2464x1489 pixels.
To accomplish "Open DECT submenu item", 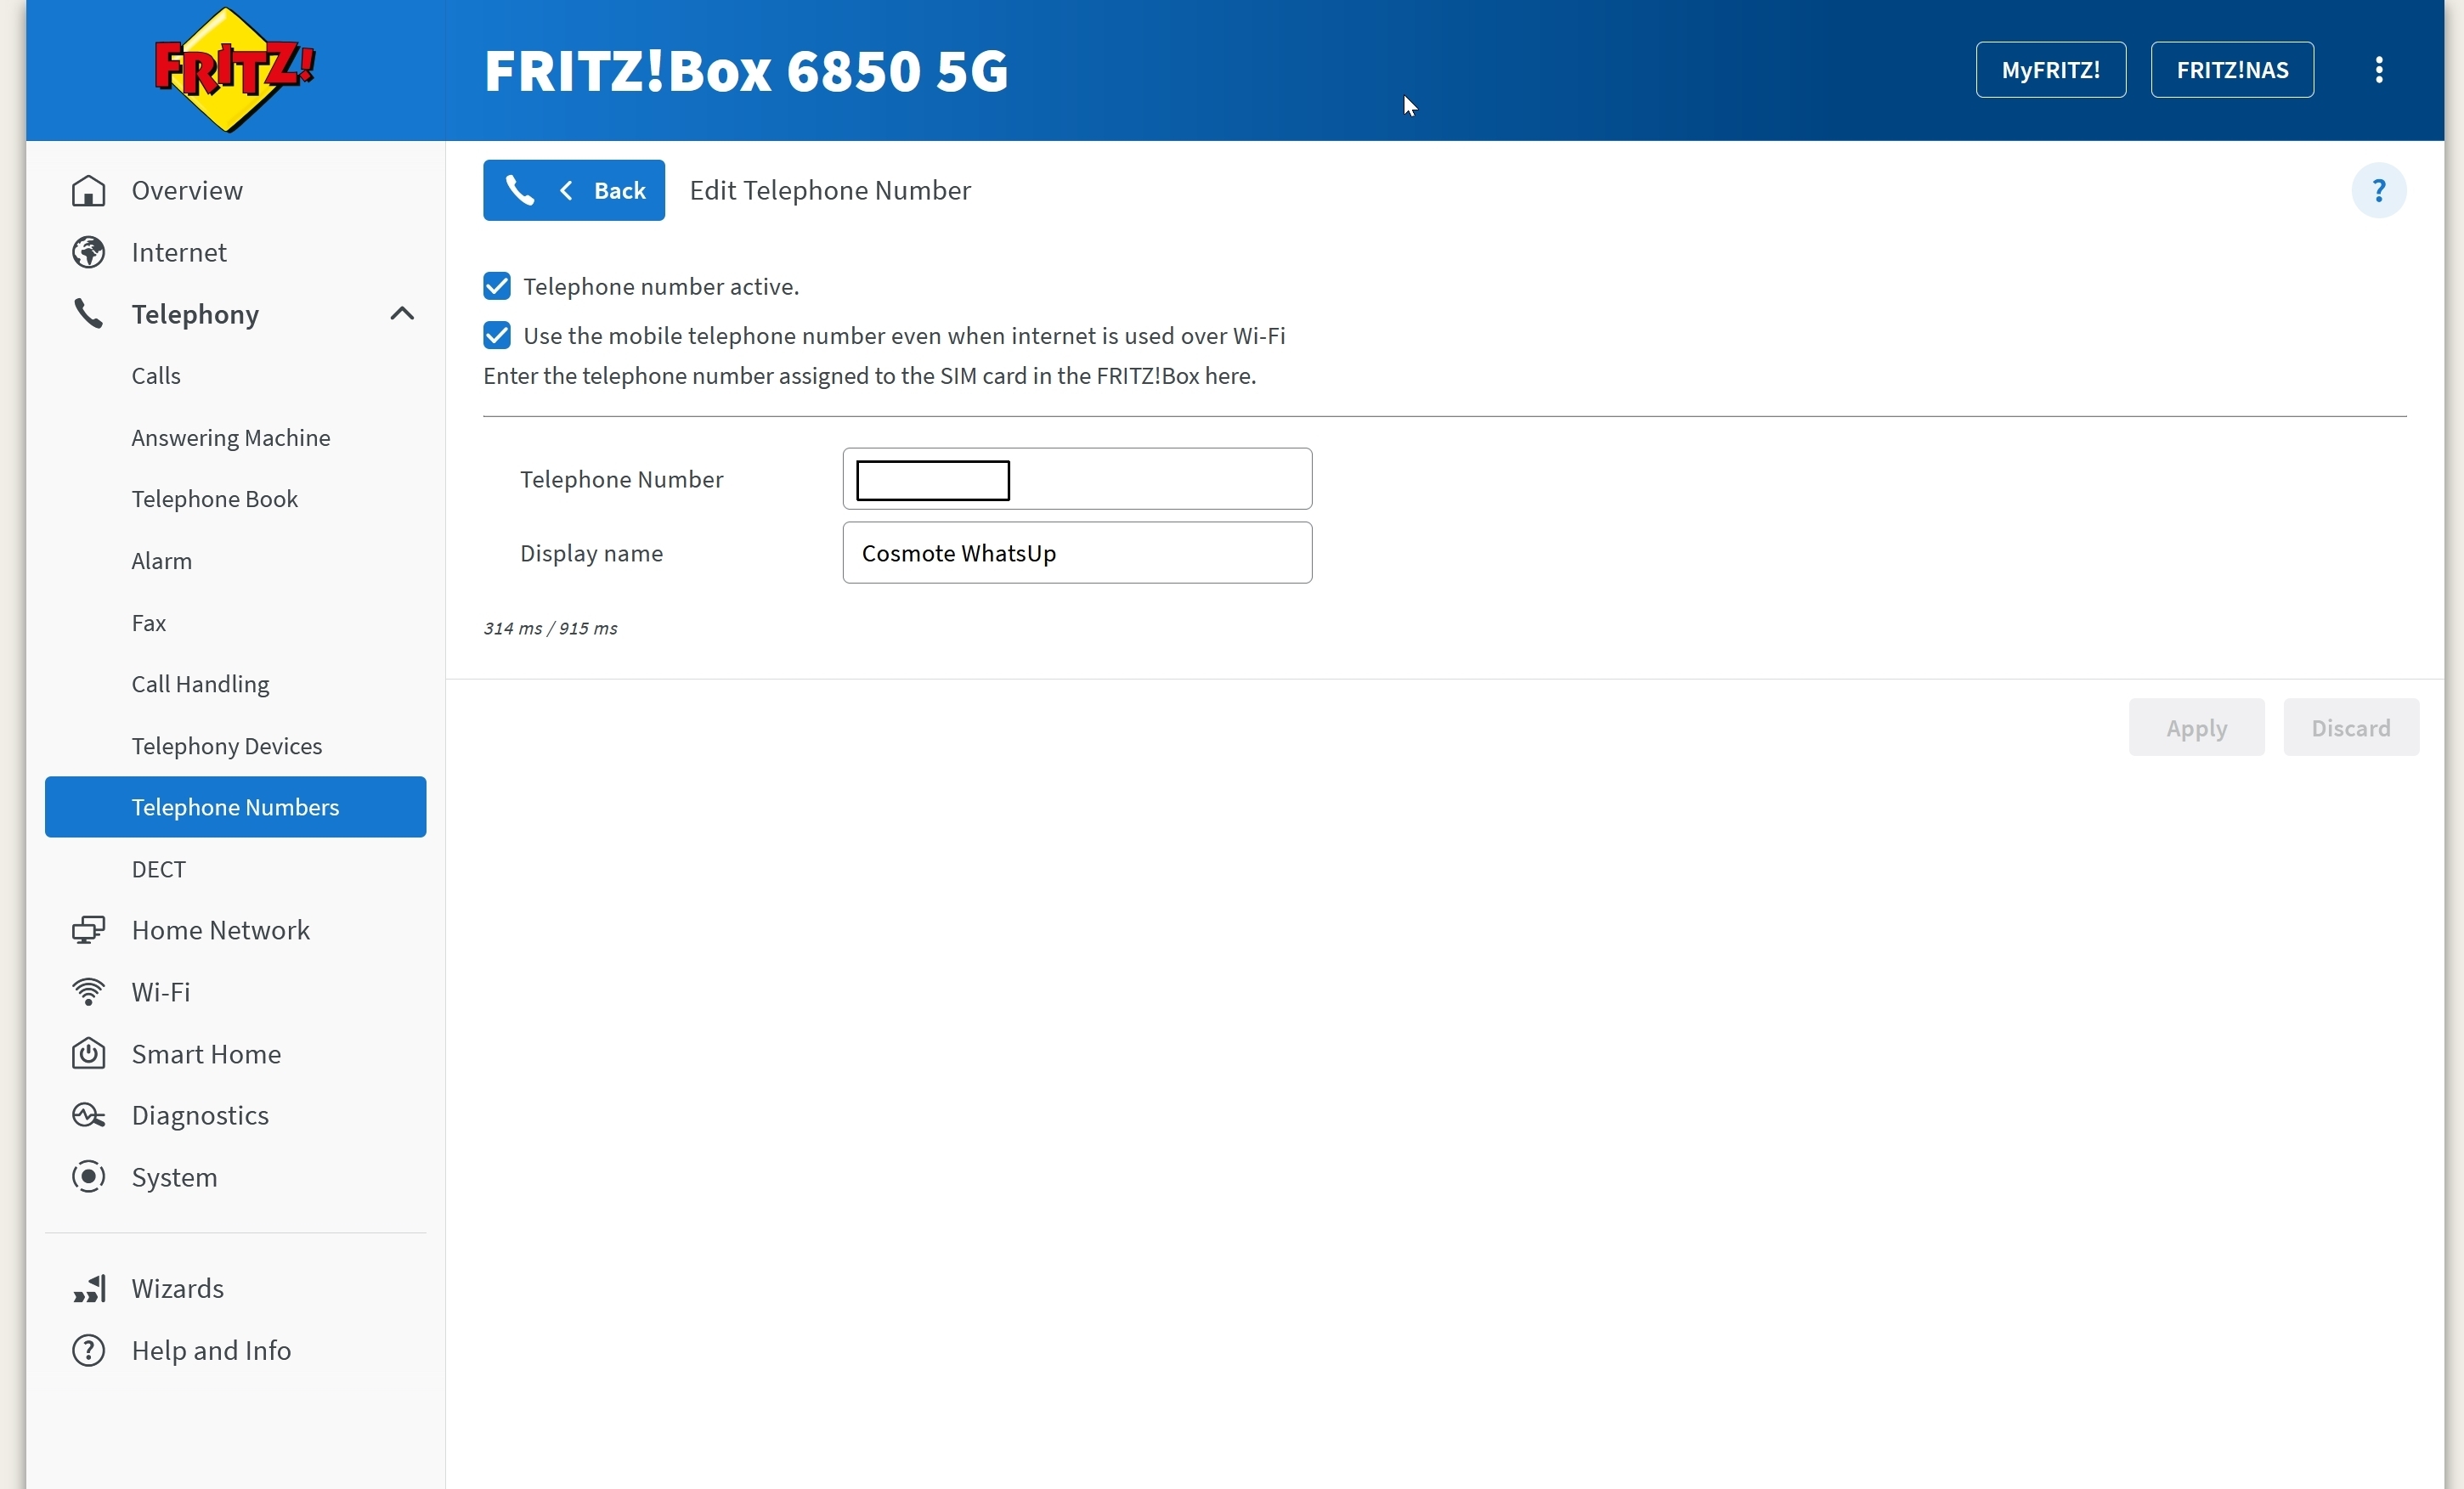I will point(159,869).
